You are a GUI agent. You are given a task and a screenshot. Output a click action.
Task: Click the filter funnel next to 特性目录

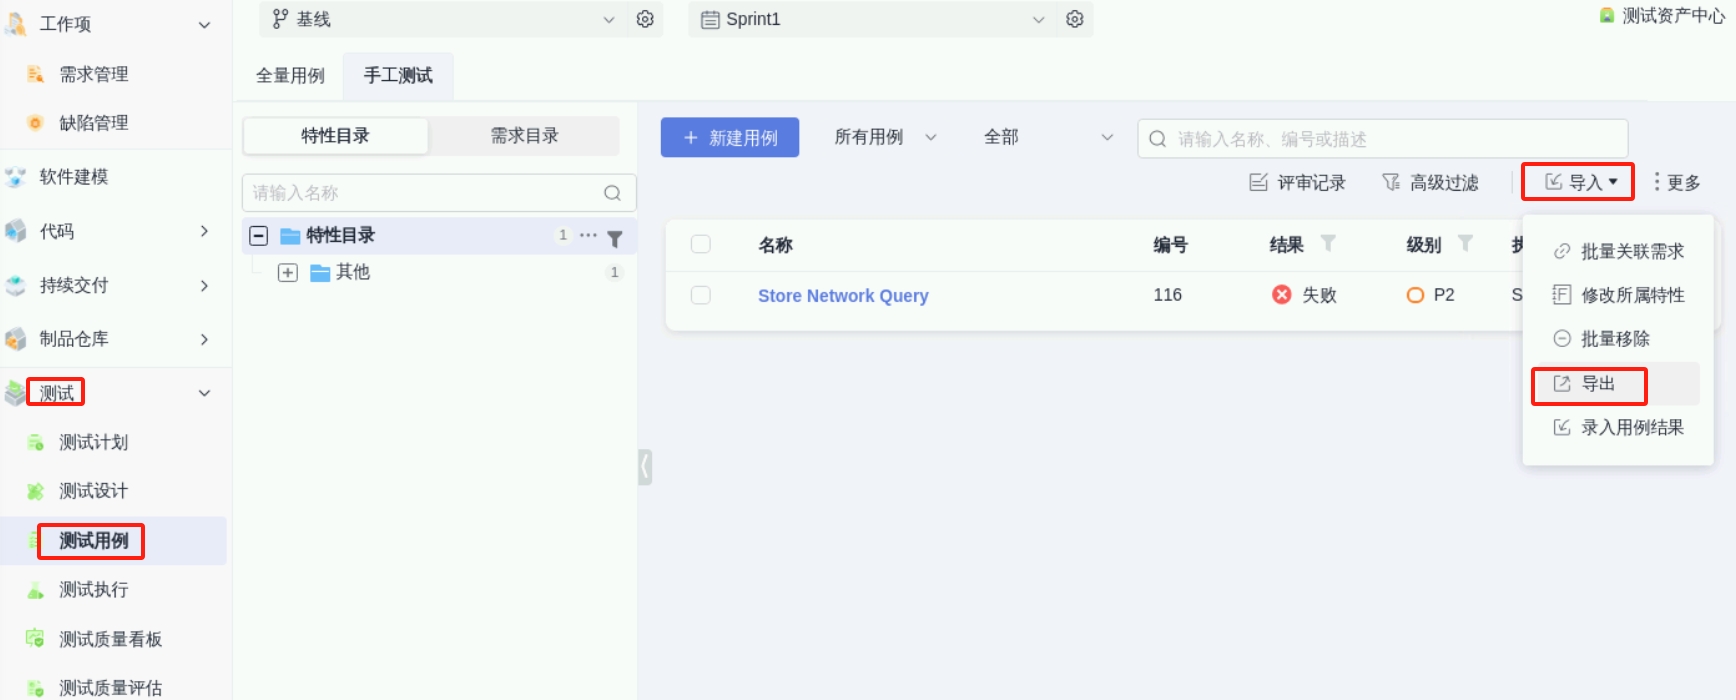point(615,238)
